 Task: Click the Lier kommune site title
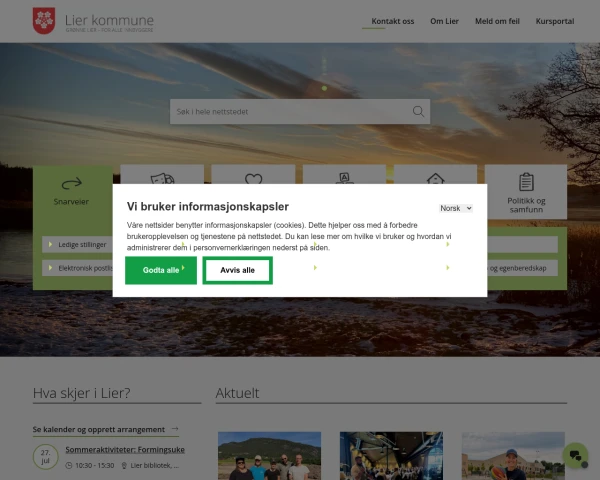[109, 20]
